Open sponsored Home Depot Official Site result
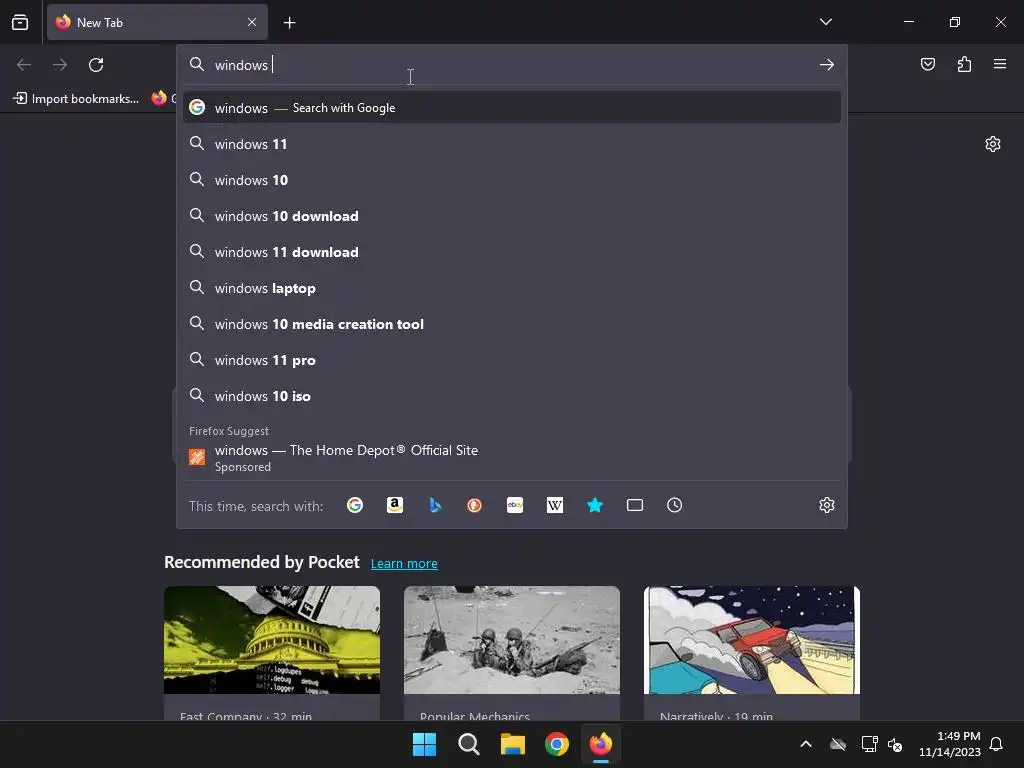 (512, 458)
